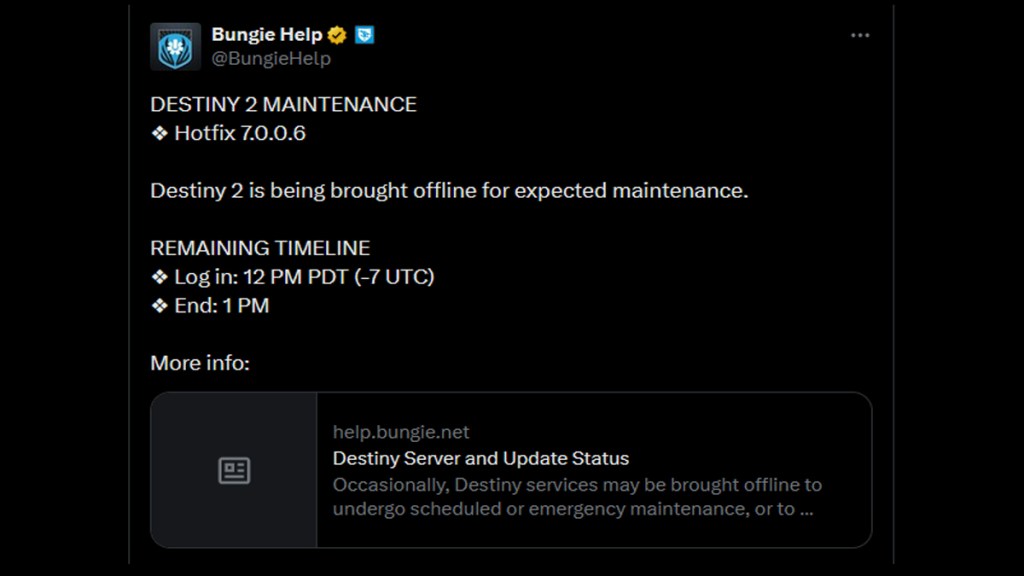Click the Destiny Server and Update Status title

[481, 458]
